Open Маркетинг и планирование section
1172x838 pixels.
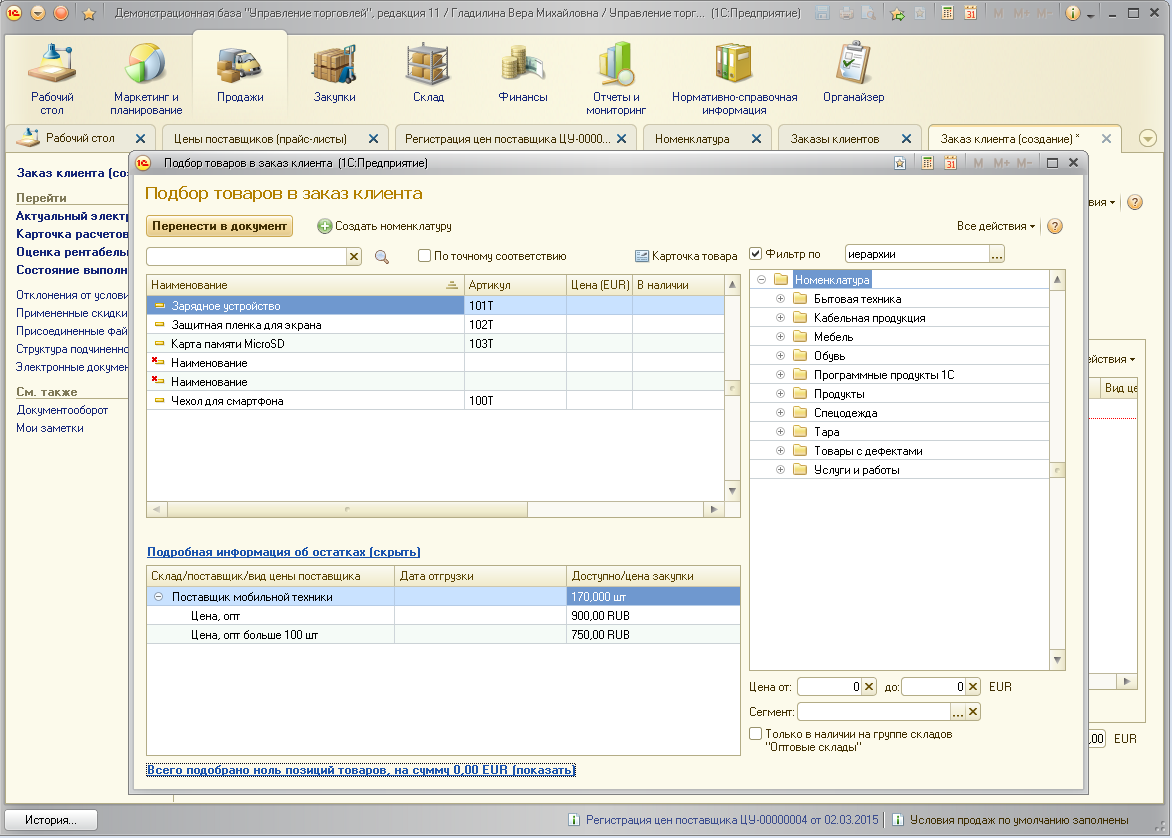tap(146, 79)
